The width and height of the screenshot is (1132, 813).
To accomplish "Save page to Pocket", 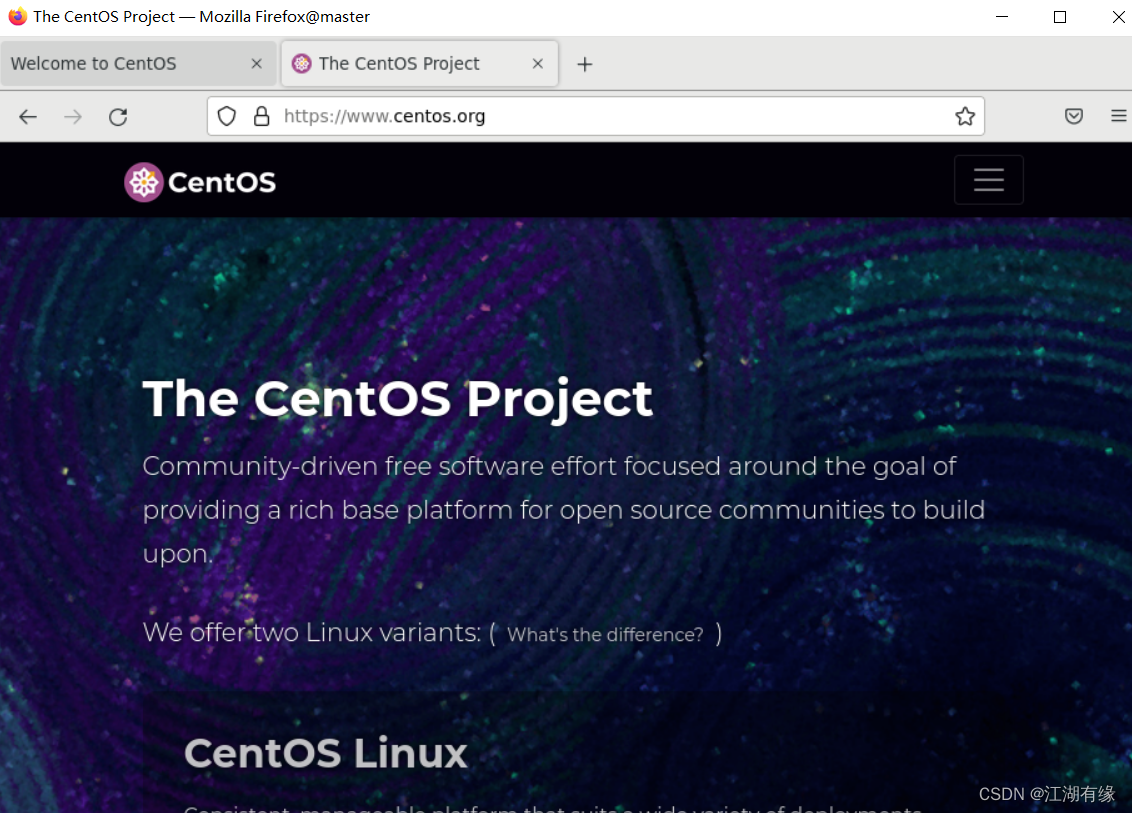I will pyautogui.click(x=1074, y=116).
